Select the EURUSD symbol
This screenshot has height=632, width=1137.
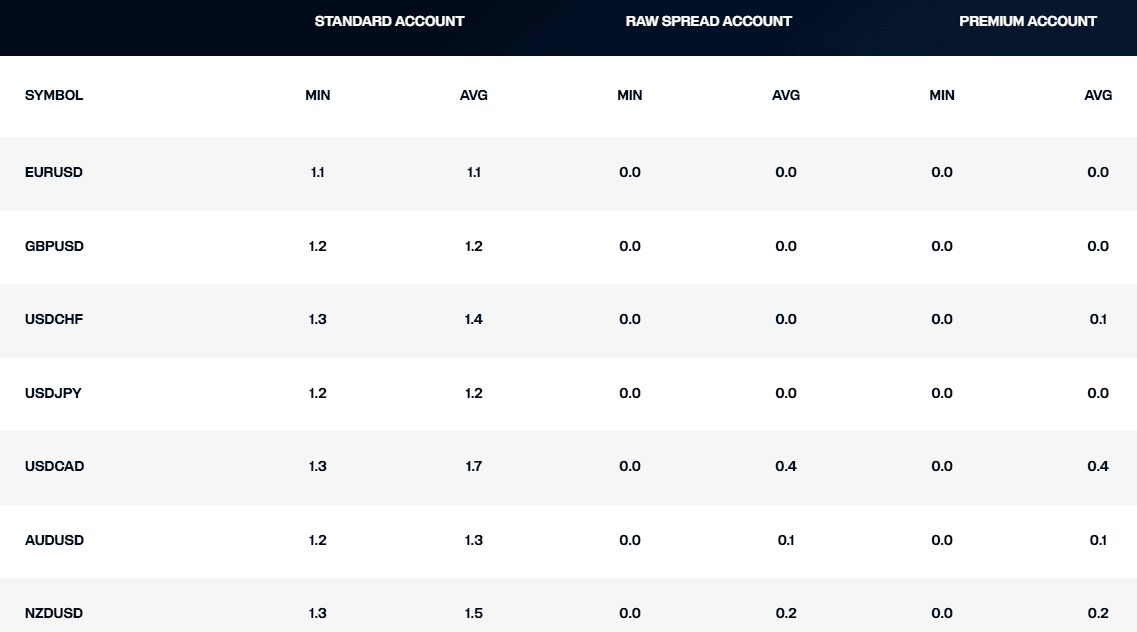point(54,173)
